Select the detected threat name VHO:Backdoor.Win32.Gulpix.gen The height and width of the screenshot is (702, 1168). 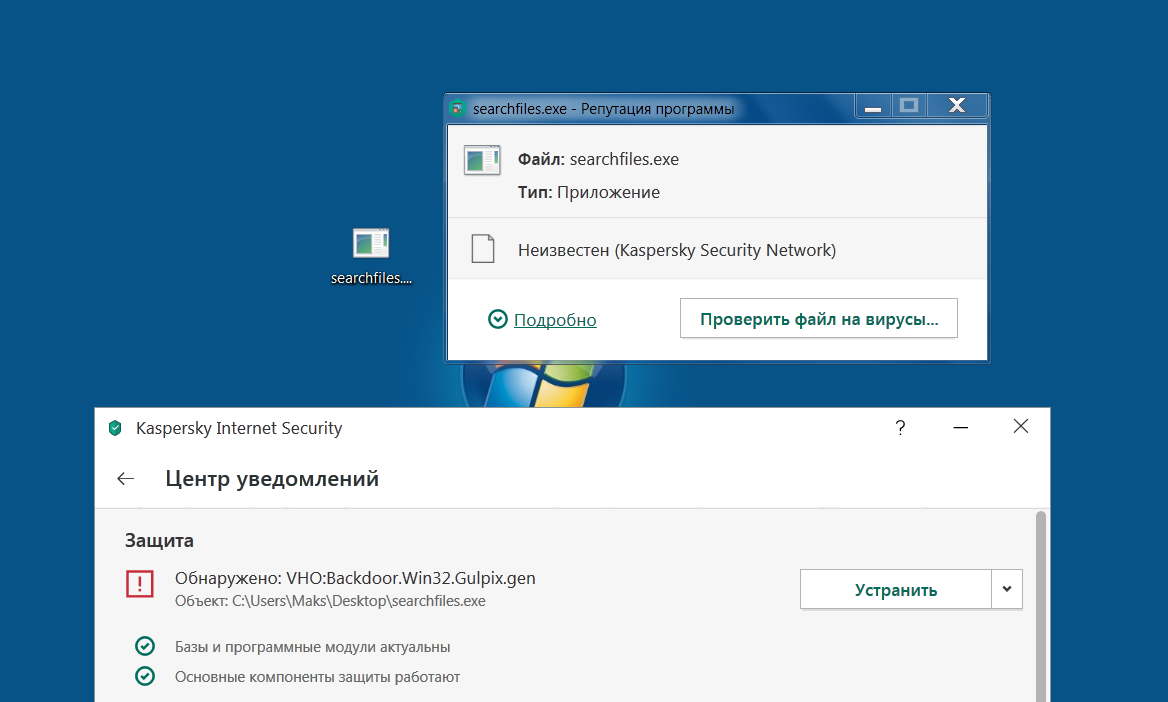411,578
